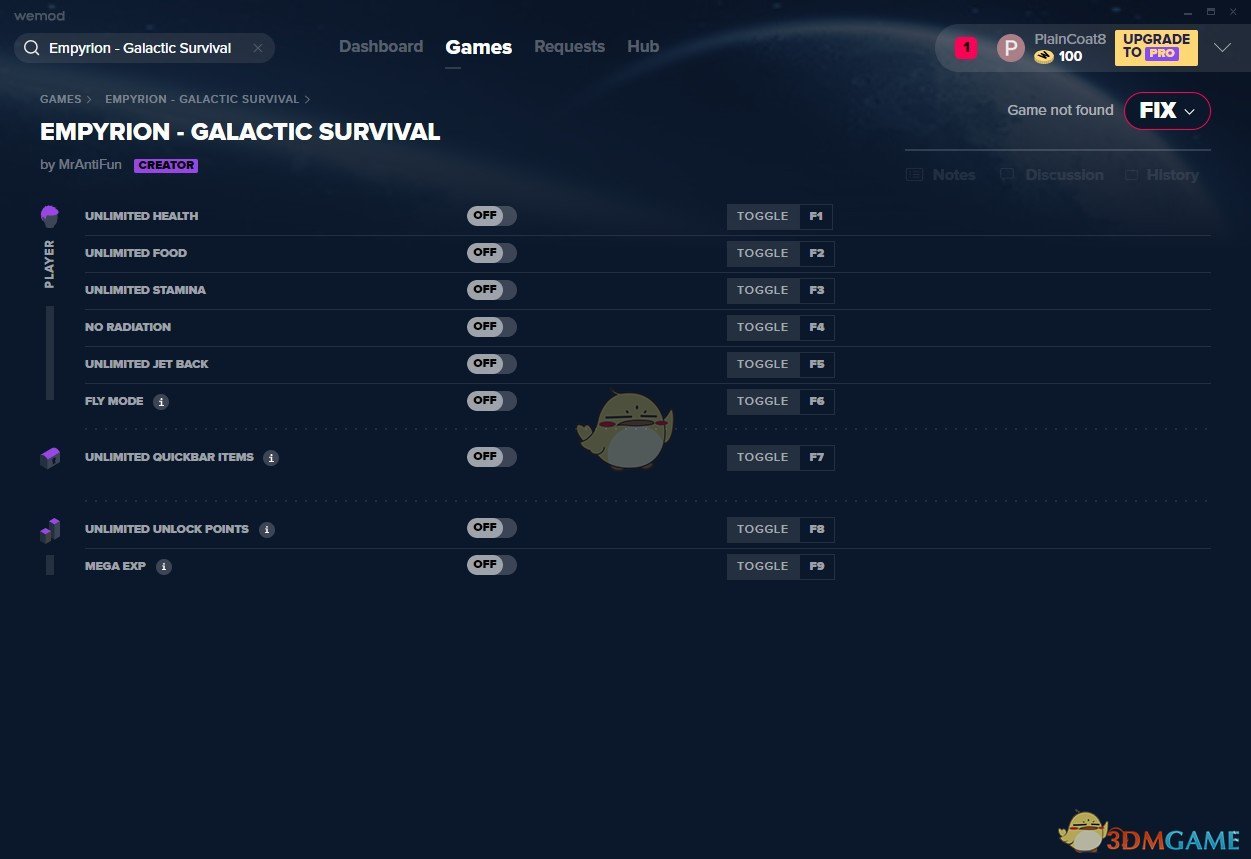Change the F6 hotkey binding
This screenshot has height=859, width=1251.
point(817,402)
